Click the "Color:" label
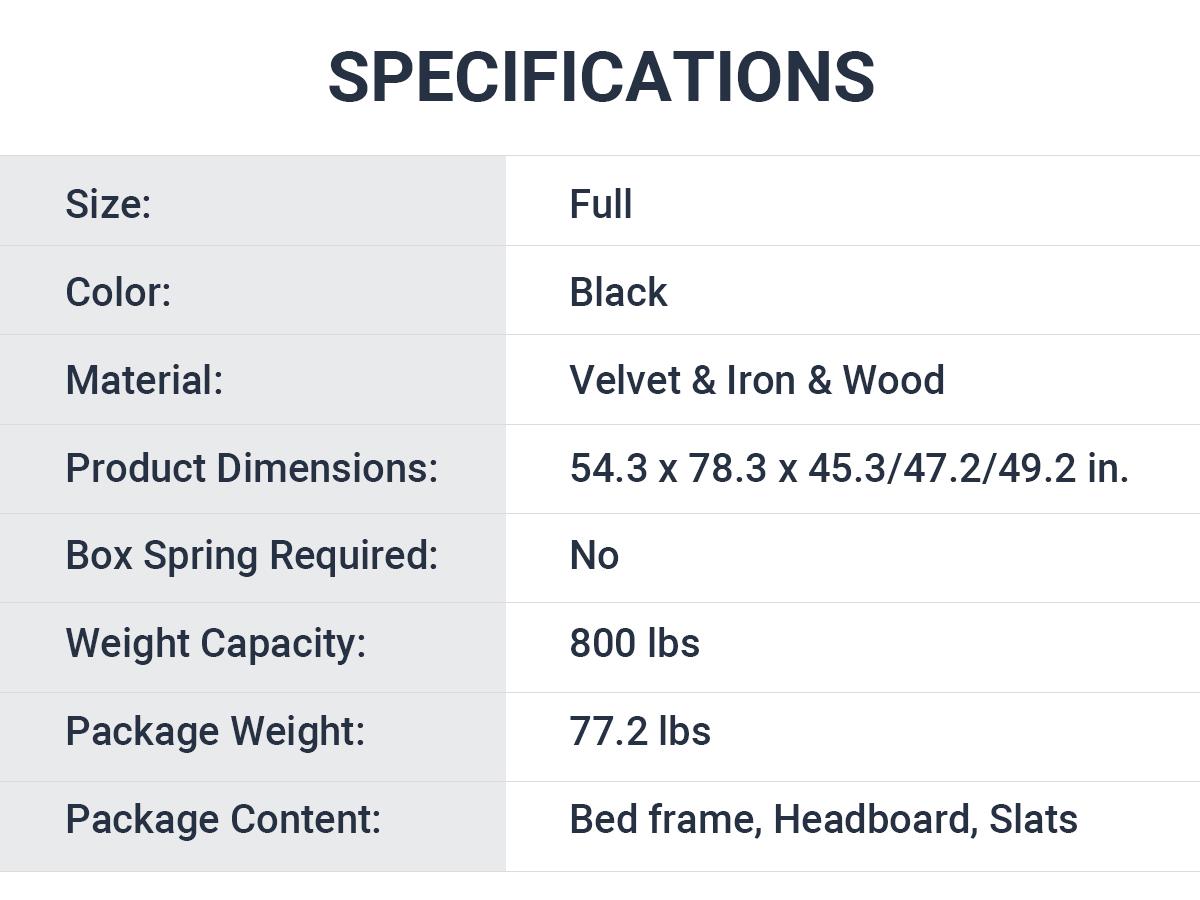The width and height of the screenshot is (1200, 900). pos(118,292)
